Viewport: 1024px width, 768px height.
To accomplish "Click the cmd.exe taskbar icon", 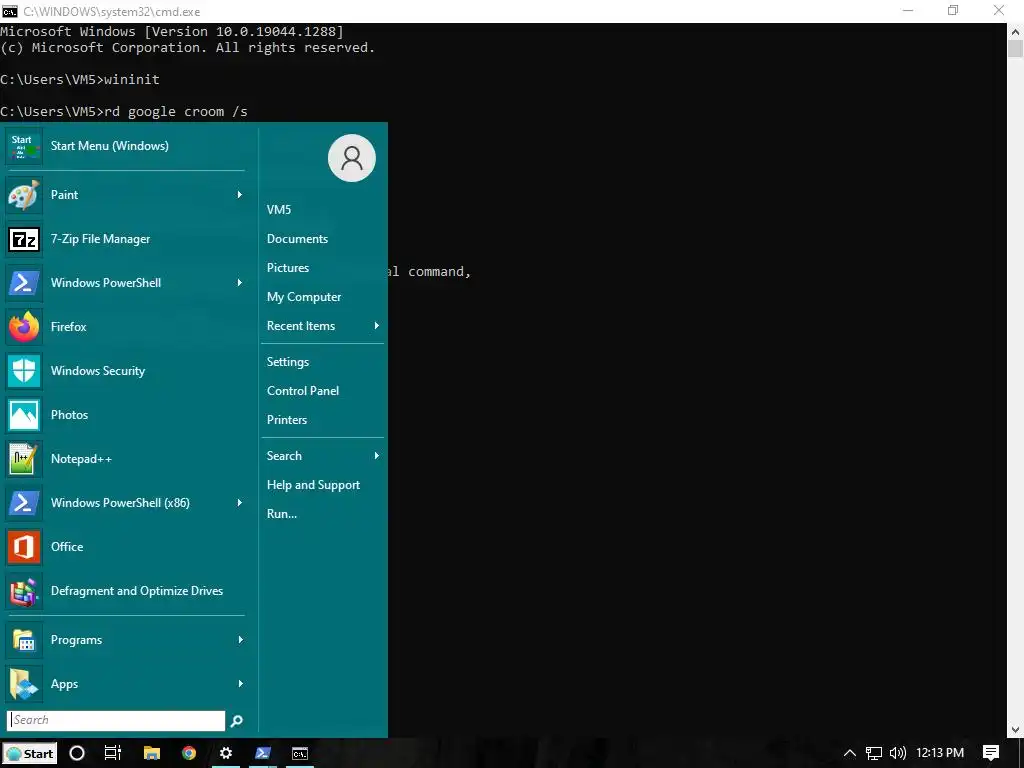I will (x=300, y=753).
